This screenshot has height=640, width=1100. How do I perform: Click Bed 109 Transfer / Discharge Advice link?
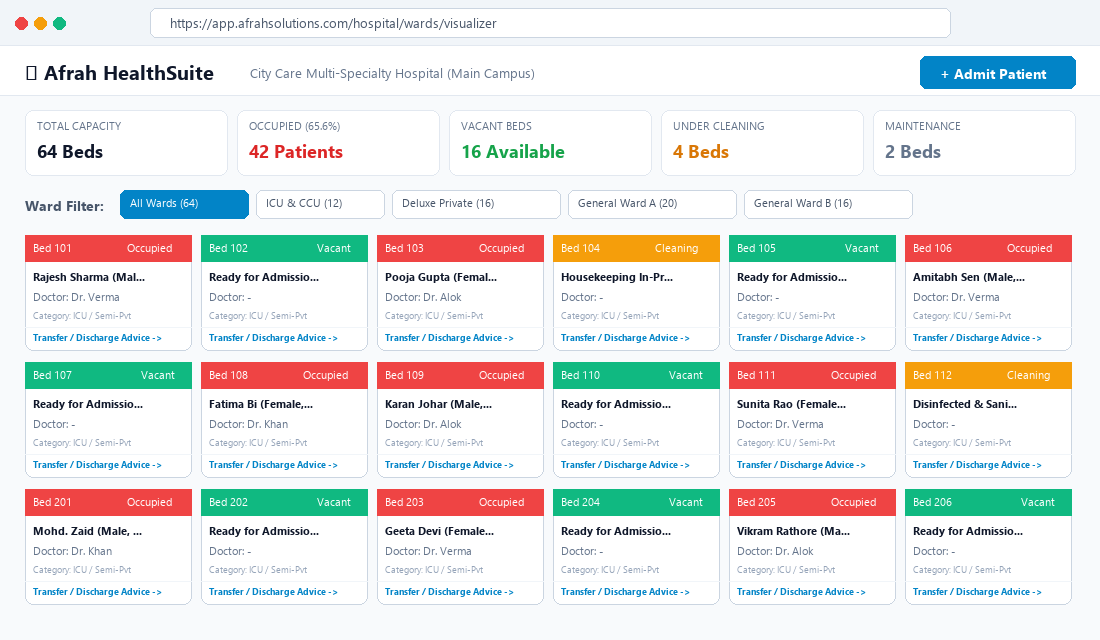[x=450, y=465]
